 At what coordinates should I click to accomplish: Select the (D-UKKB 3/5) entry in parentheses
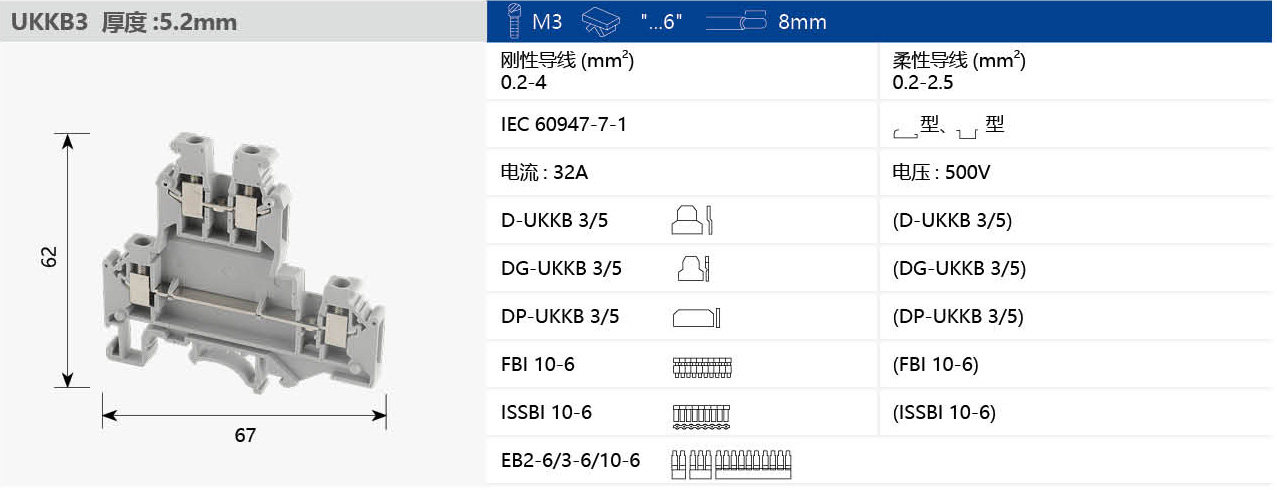point(951,221)
